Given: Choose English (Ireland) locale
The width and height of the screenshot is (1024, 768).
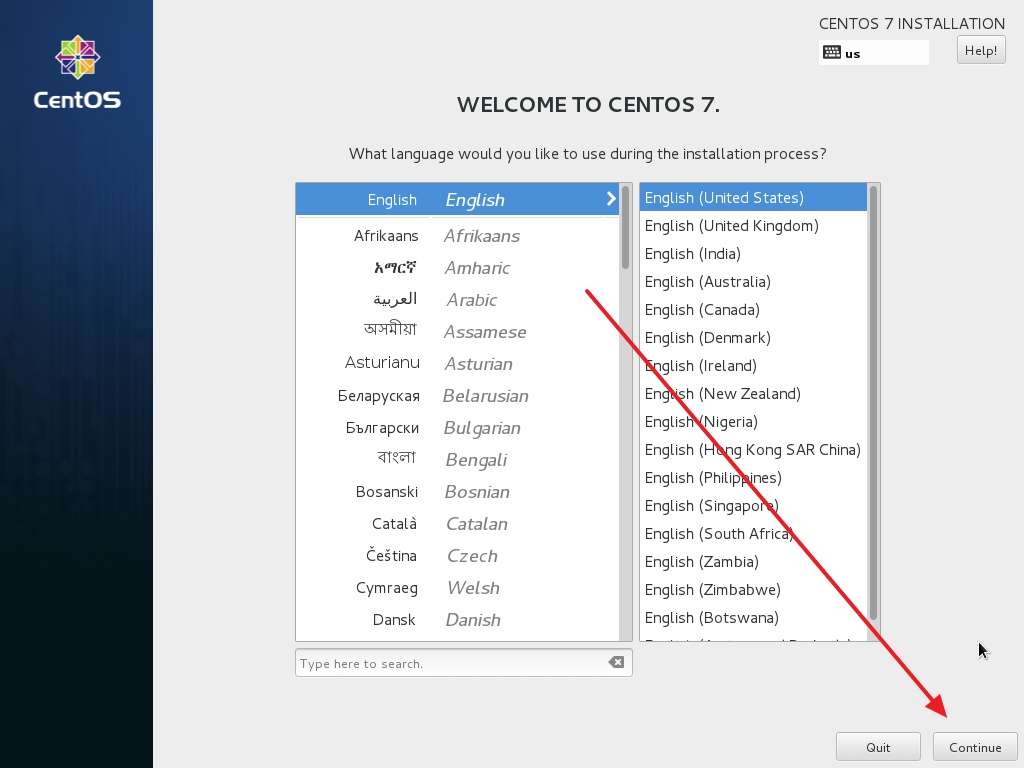Looking at the screenshot, I should [x=754, y=366].
